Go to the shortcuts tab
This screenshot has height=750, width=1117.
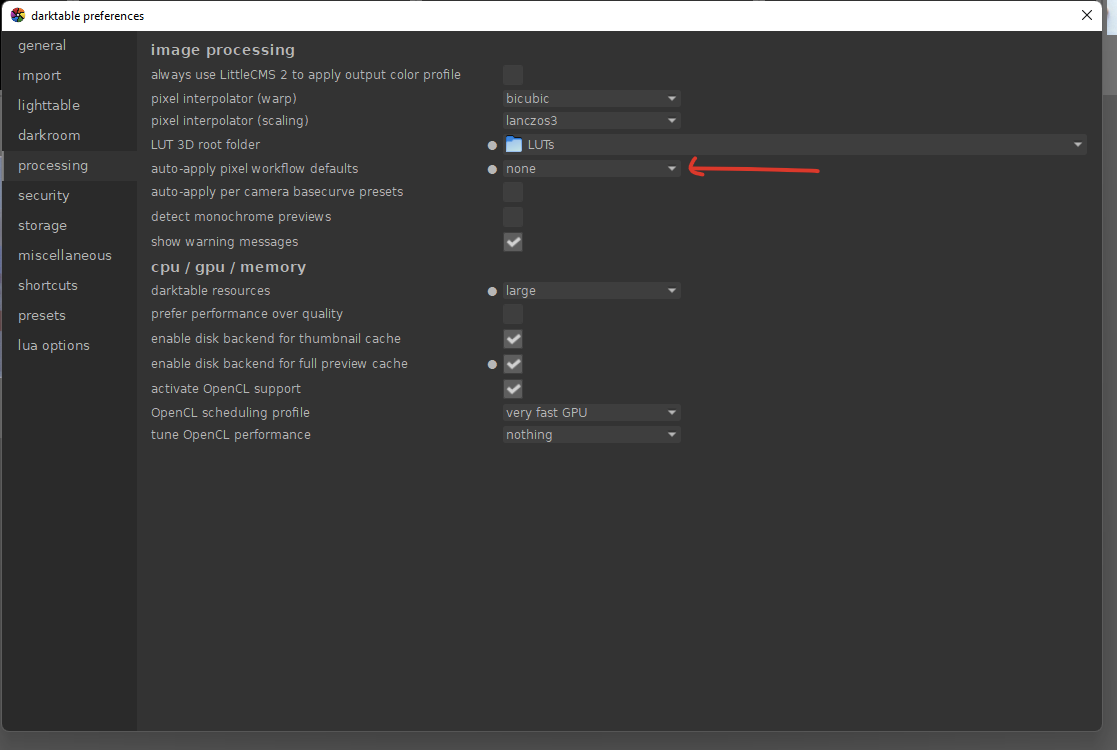pyautogui.click(x=69, y=285)
